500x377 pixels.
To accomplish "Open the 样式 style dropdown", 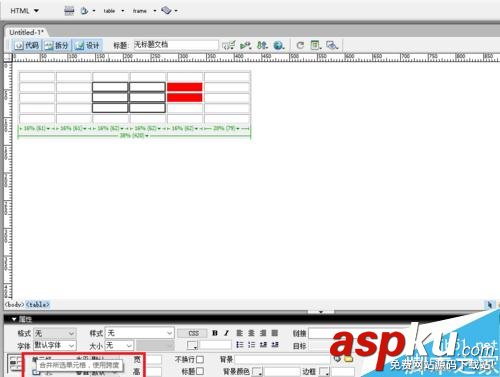I will [140, 333].
